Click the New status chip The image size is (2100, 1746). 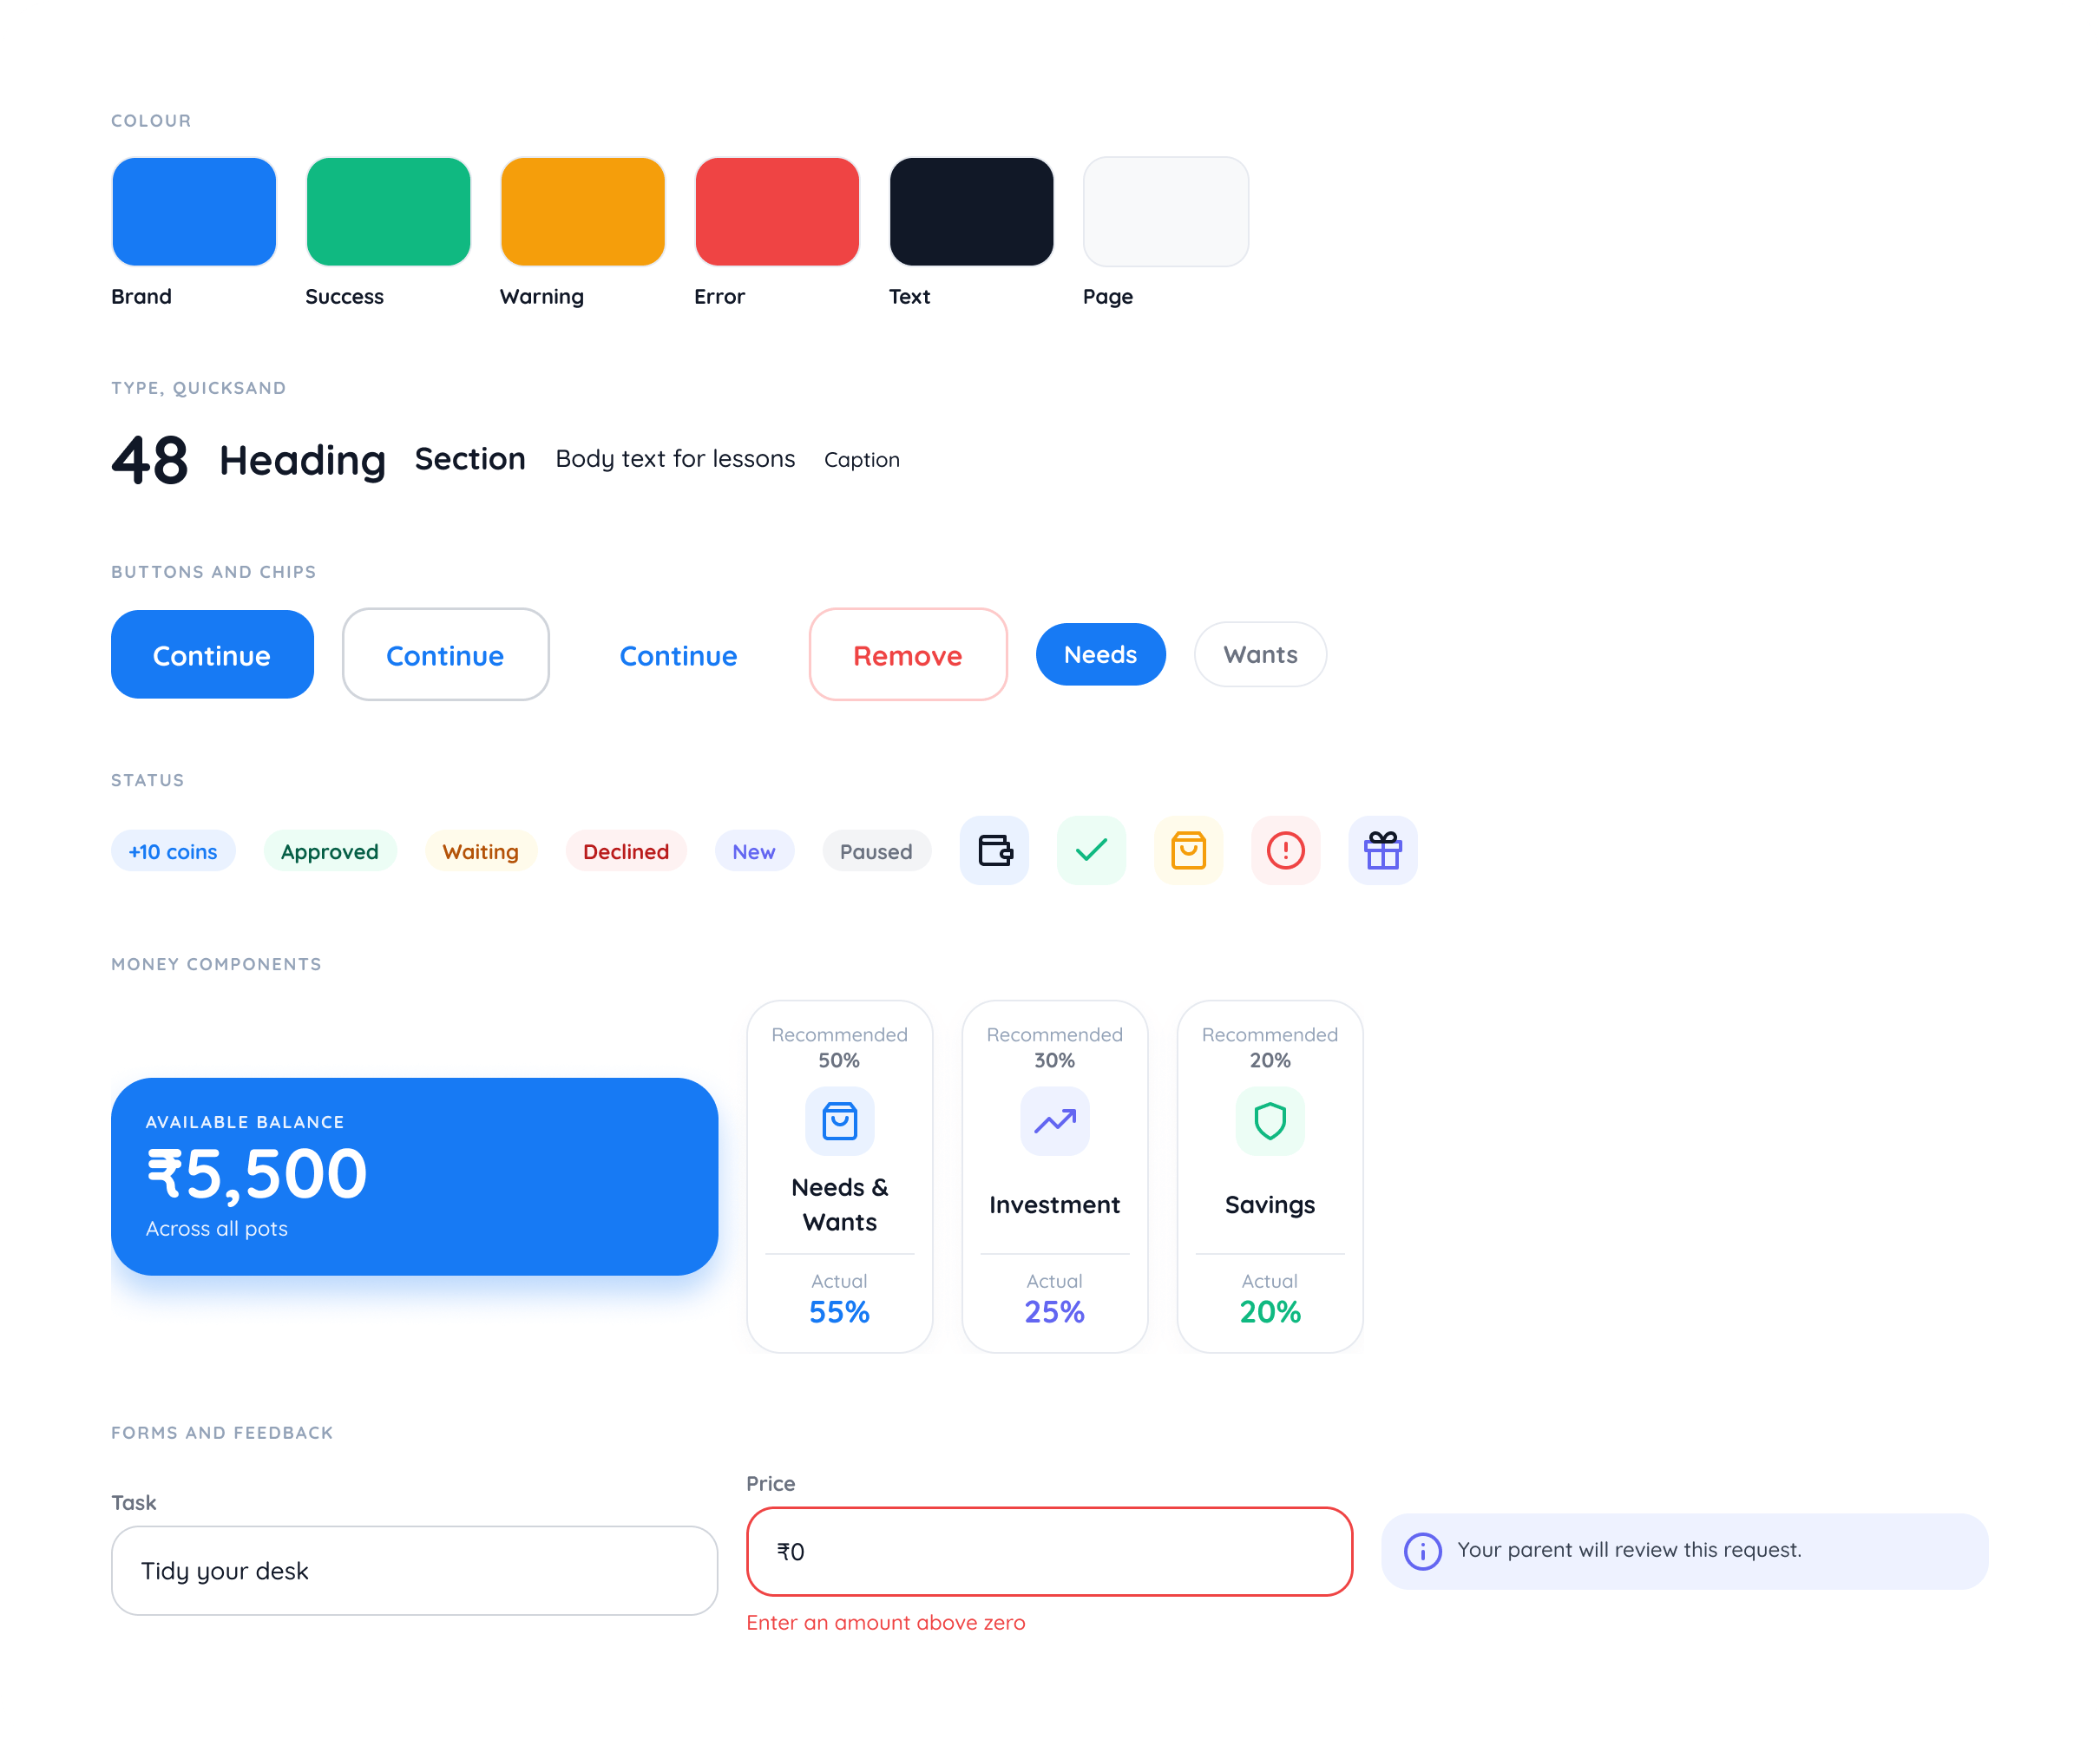coord(754,851)
